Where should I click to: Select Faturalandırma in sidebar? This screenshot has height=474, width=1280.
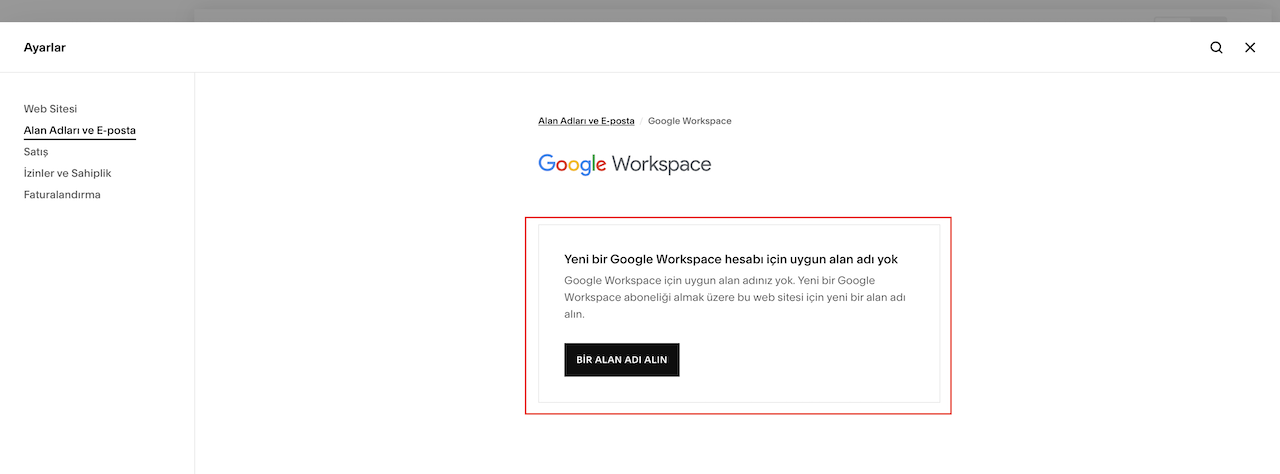tap(62, 195)
